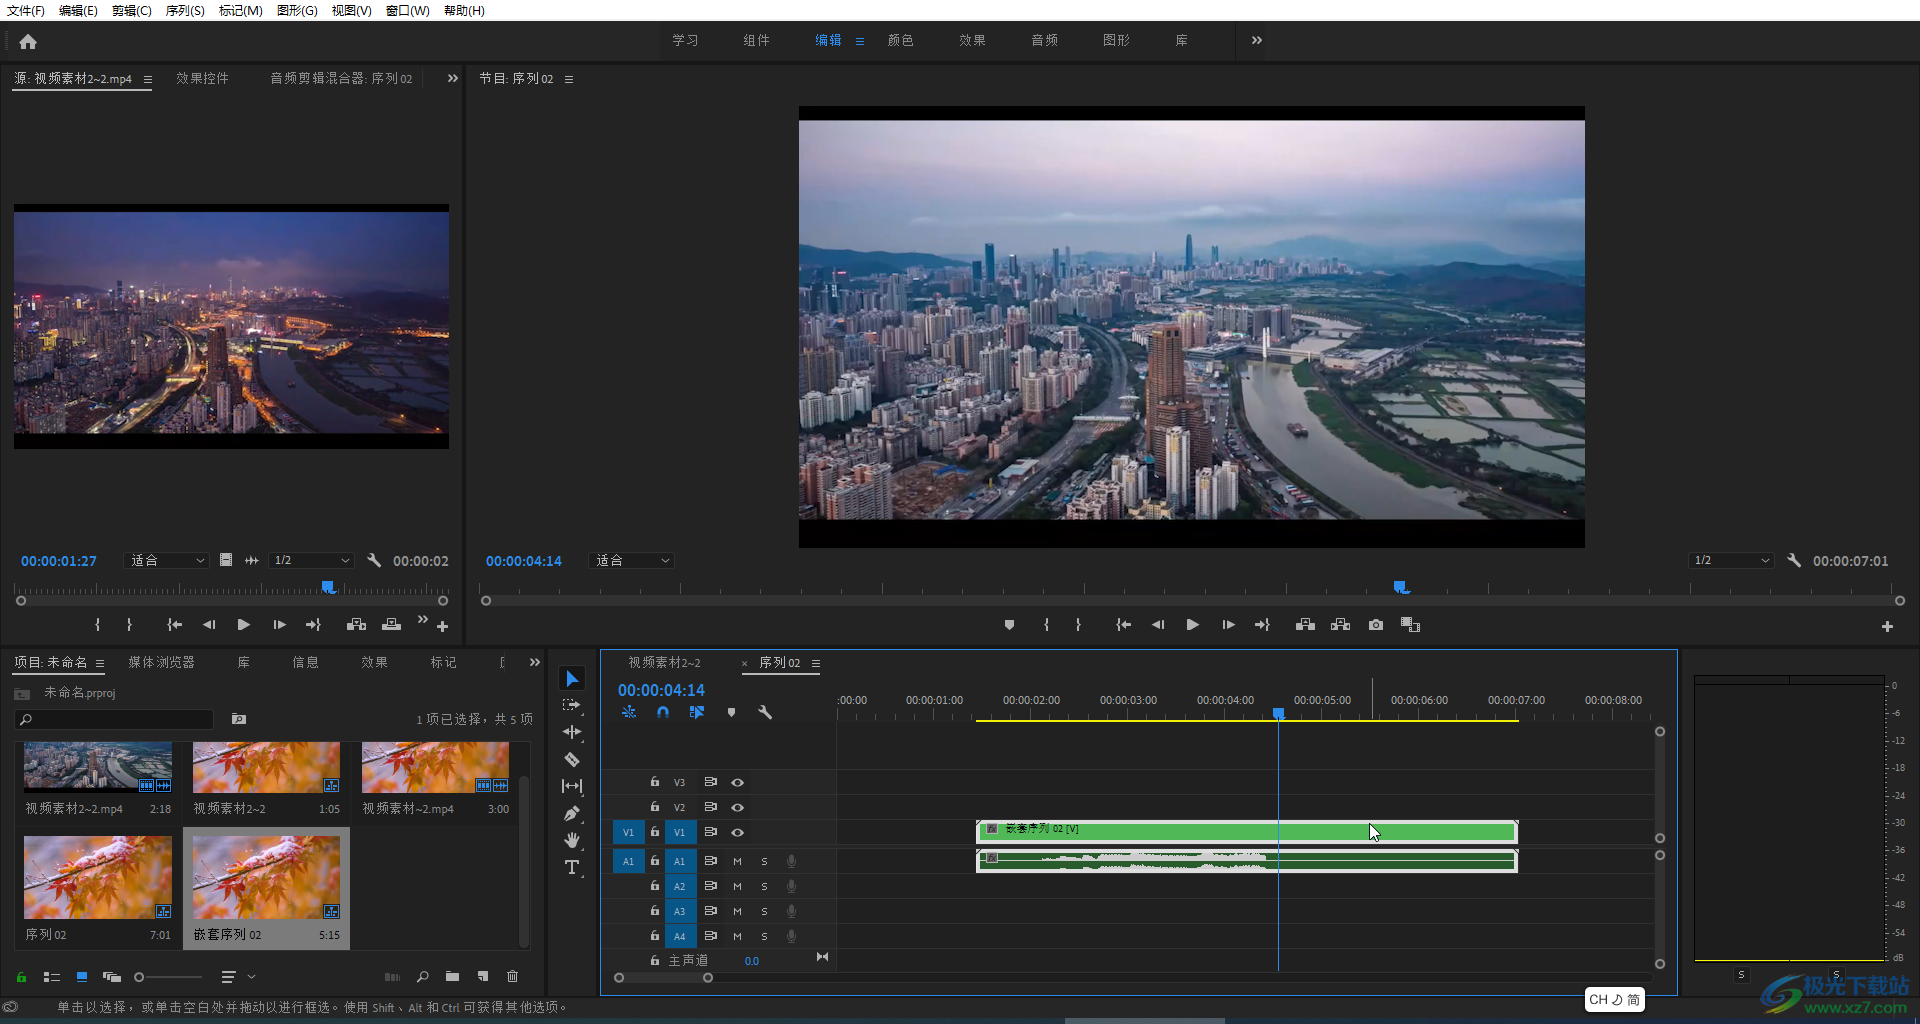Select the Type tool
Screen dimensions: 1920x1024
pyautogui.click(x=572, y=867)
